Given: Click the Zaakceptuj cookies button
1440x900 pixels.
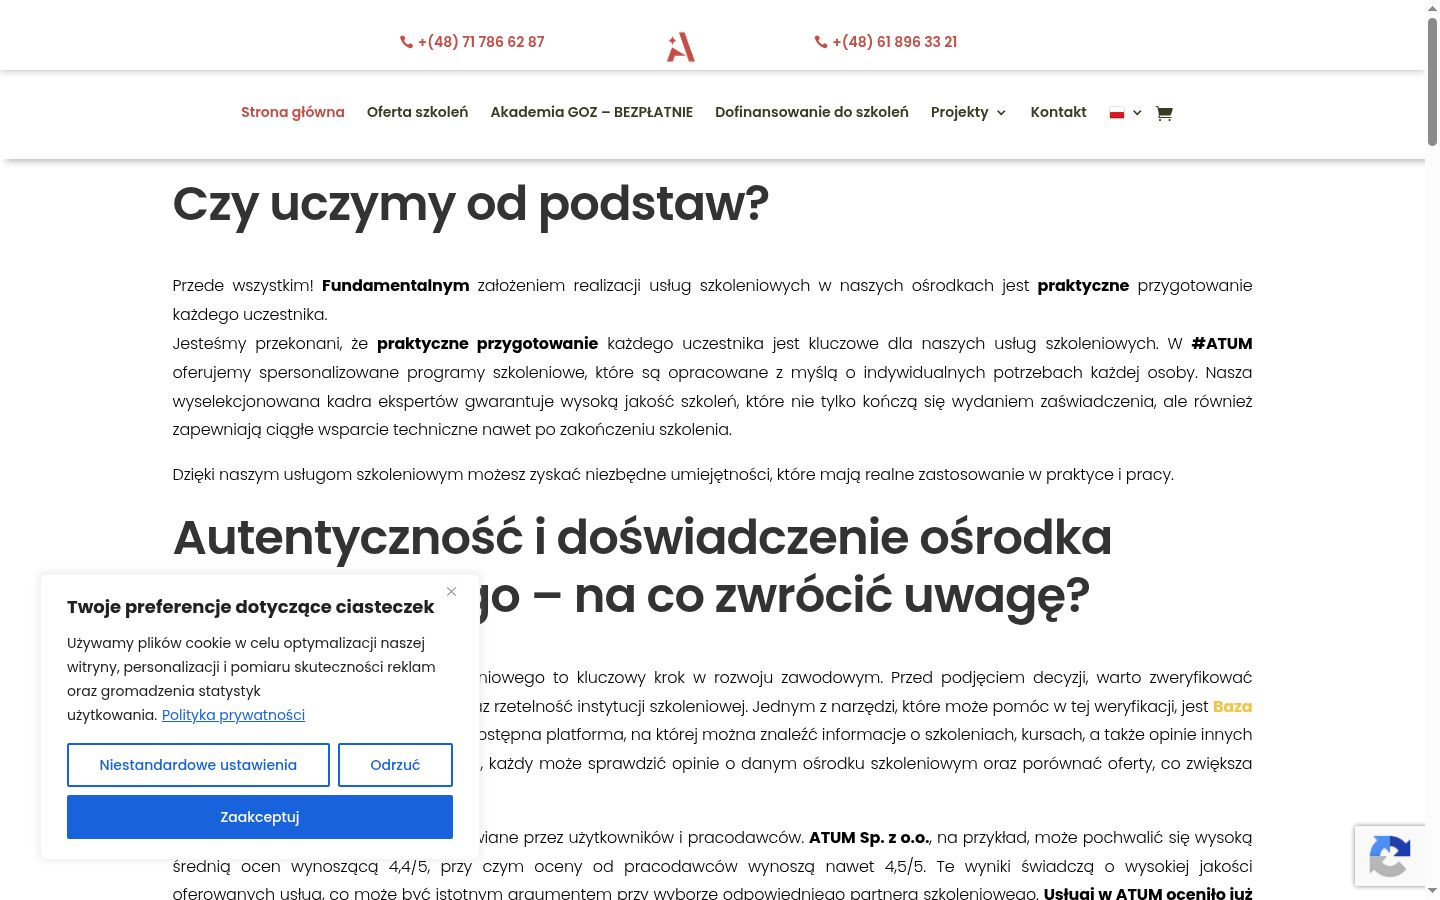Looking at the screenshot, I should 260,817.
